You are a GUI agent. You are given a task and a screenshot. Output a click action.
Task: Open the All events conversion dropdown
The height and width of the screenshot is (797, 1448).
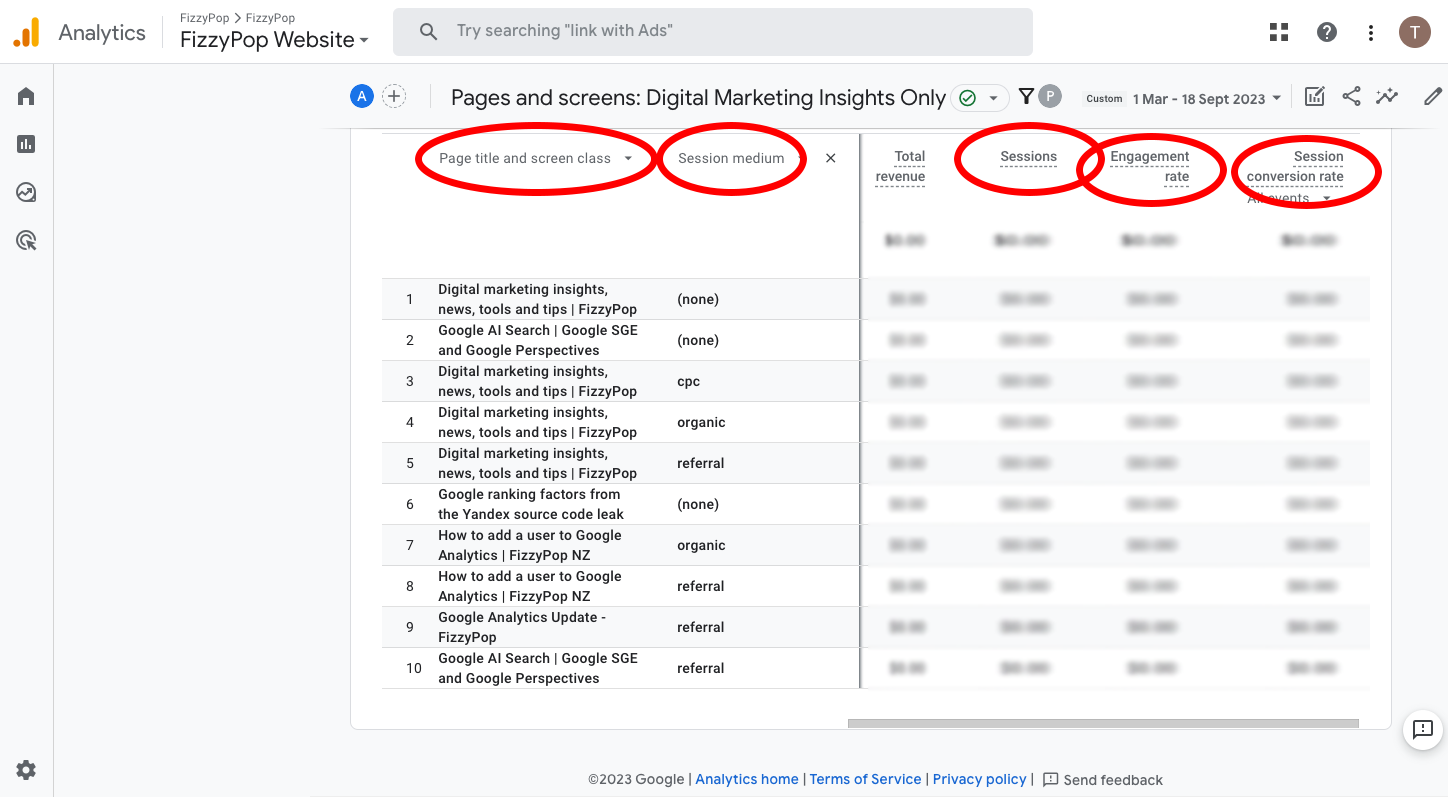(x=1289, y=199)
